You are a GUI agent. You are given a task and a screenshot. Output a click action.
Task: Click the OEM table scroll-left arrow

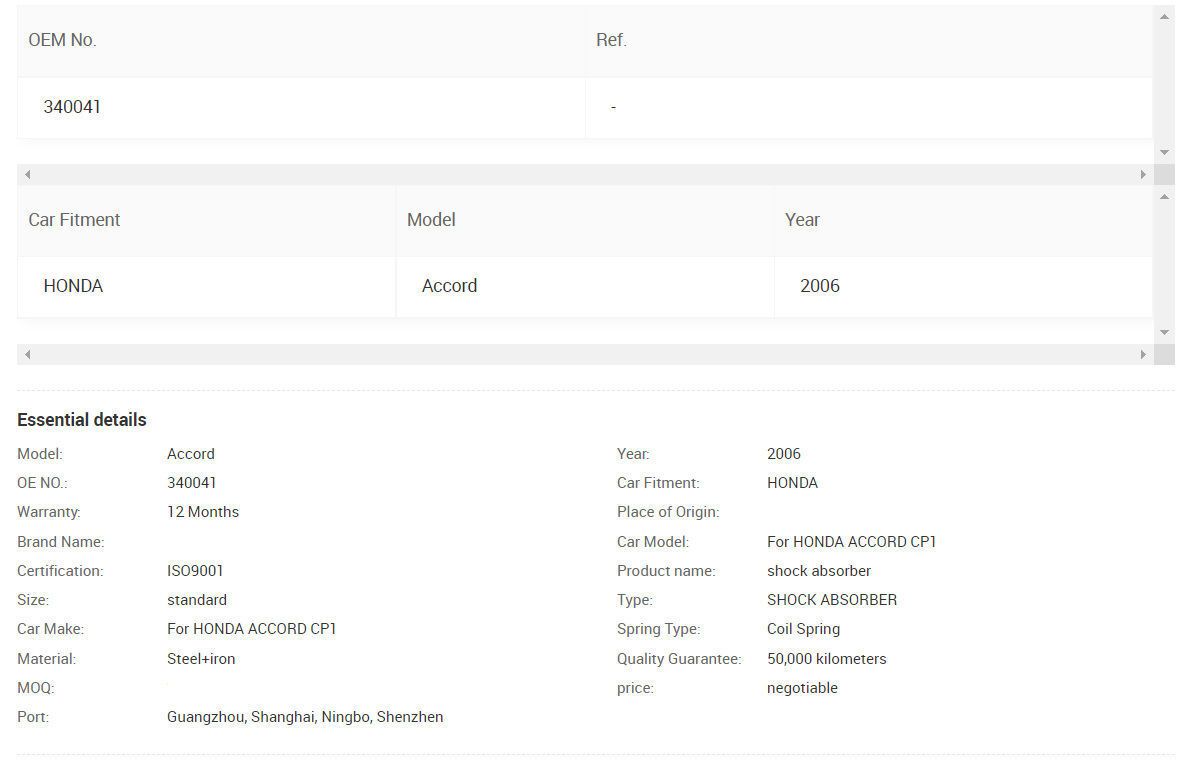(x=28, y=174)
